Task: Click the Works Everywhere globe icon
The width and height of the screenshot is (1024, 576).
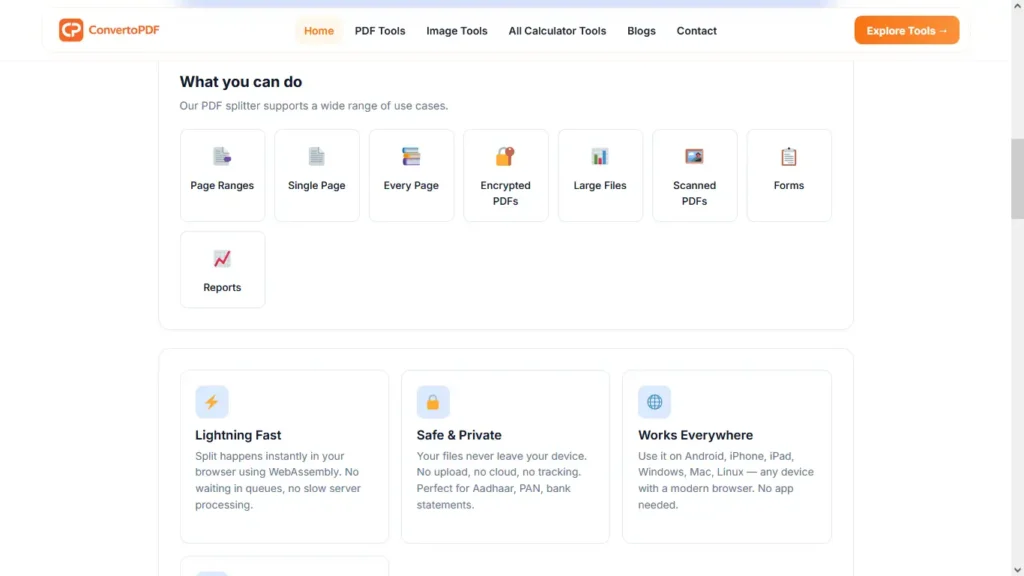Action: (654, 402)
